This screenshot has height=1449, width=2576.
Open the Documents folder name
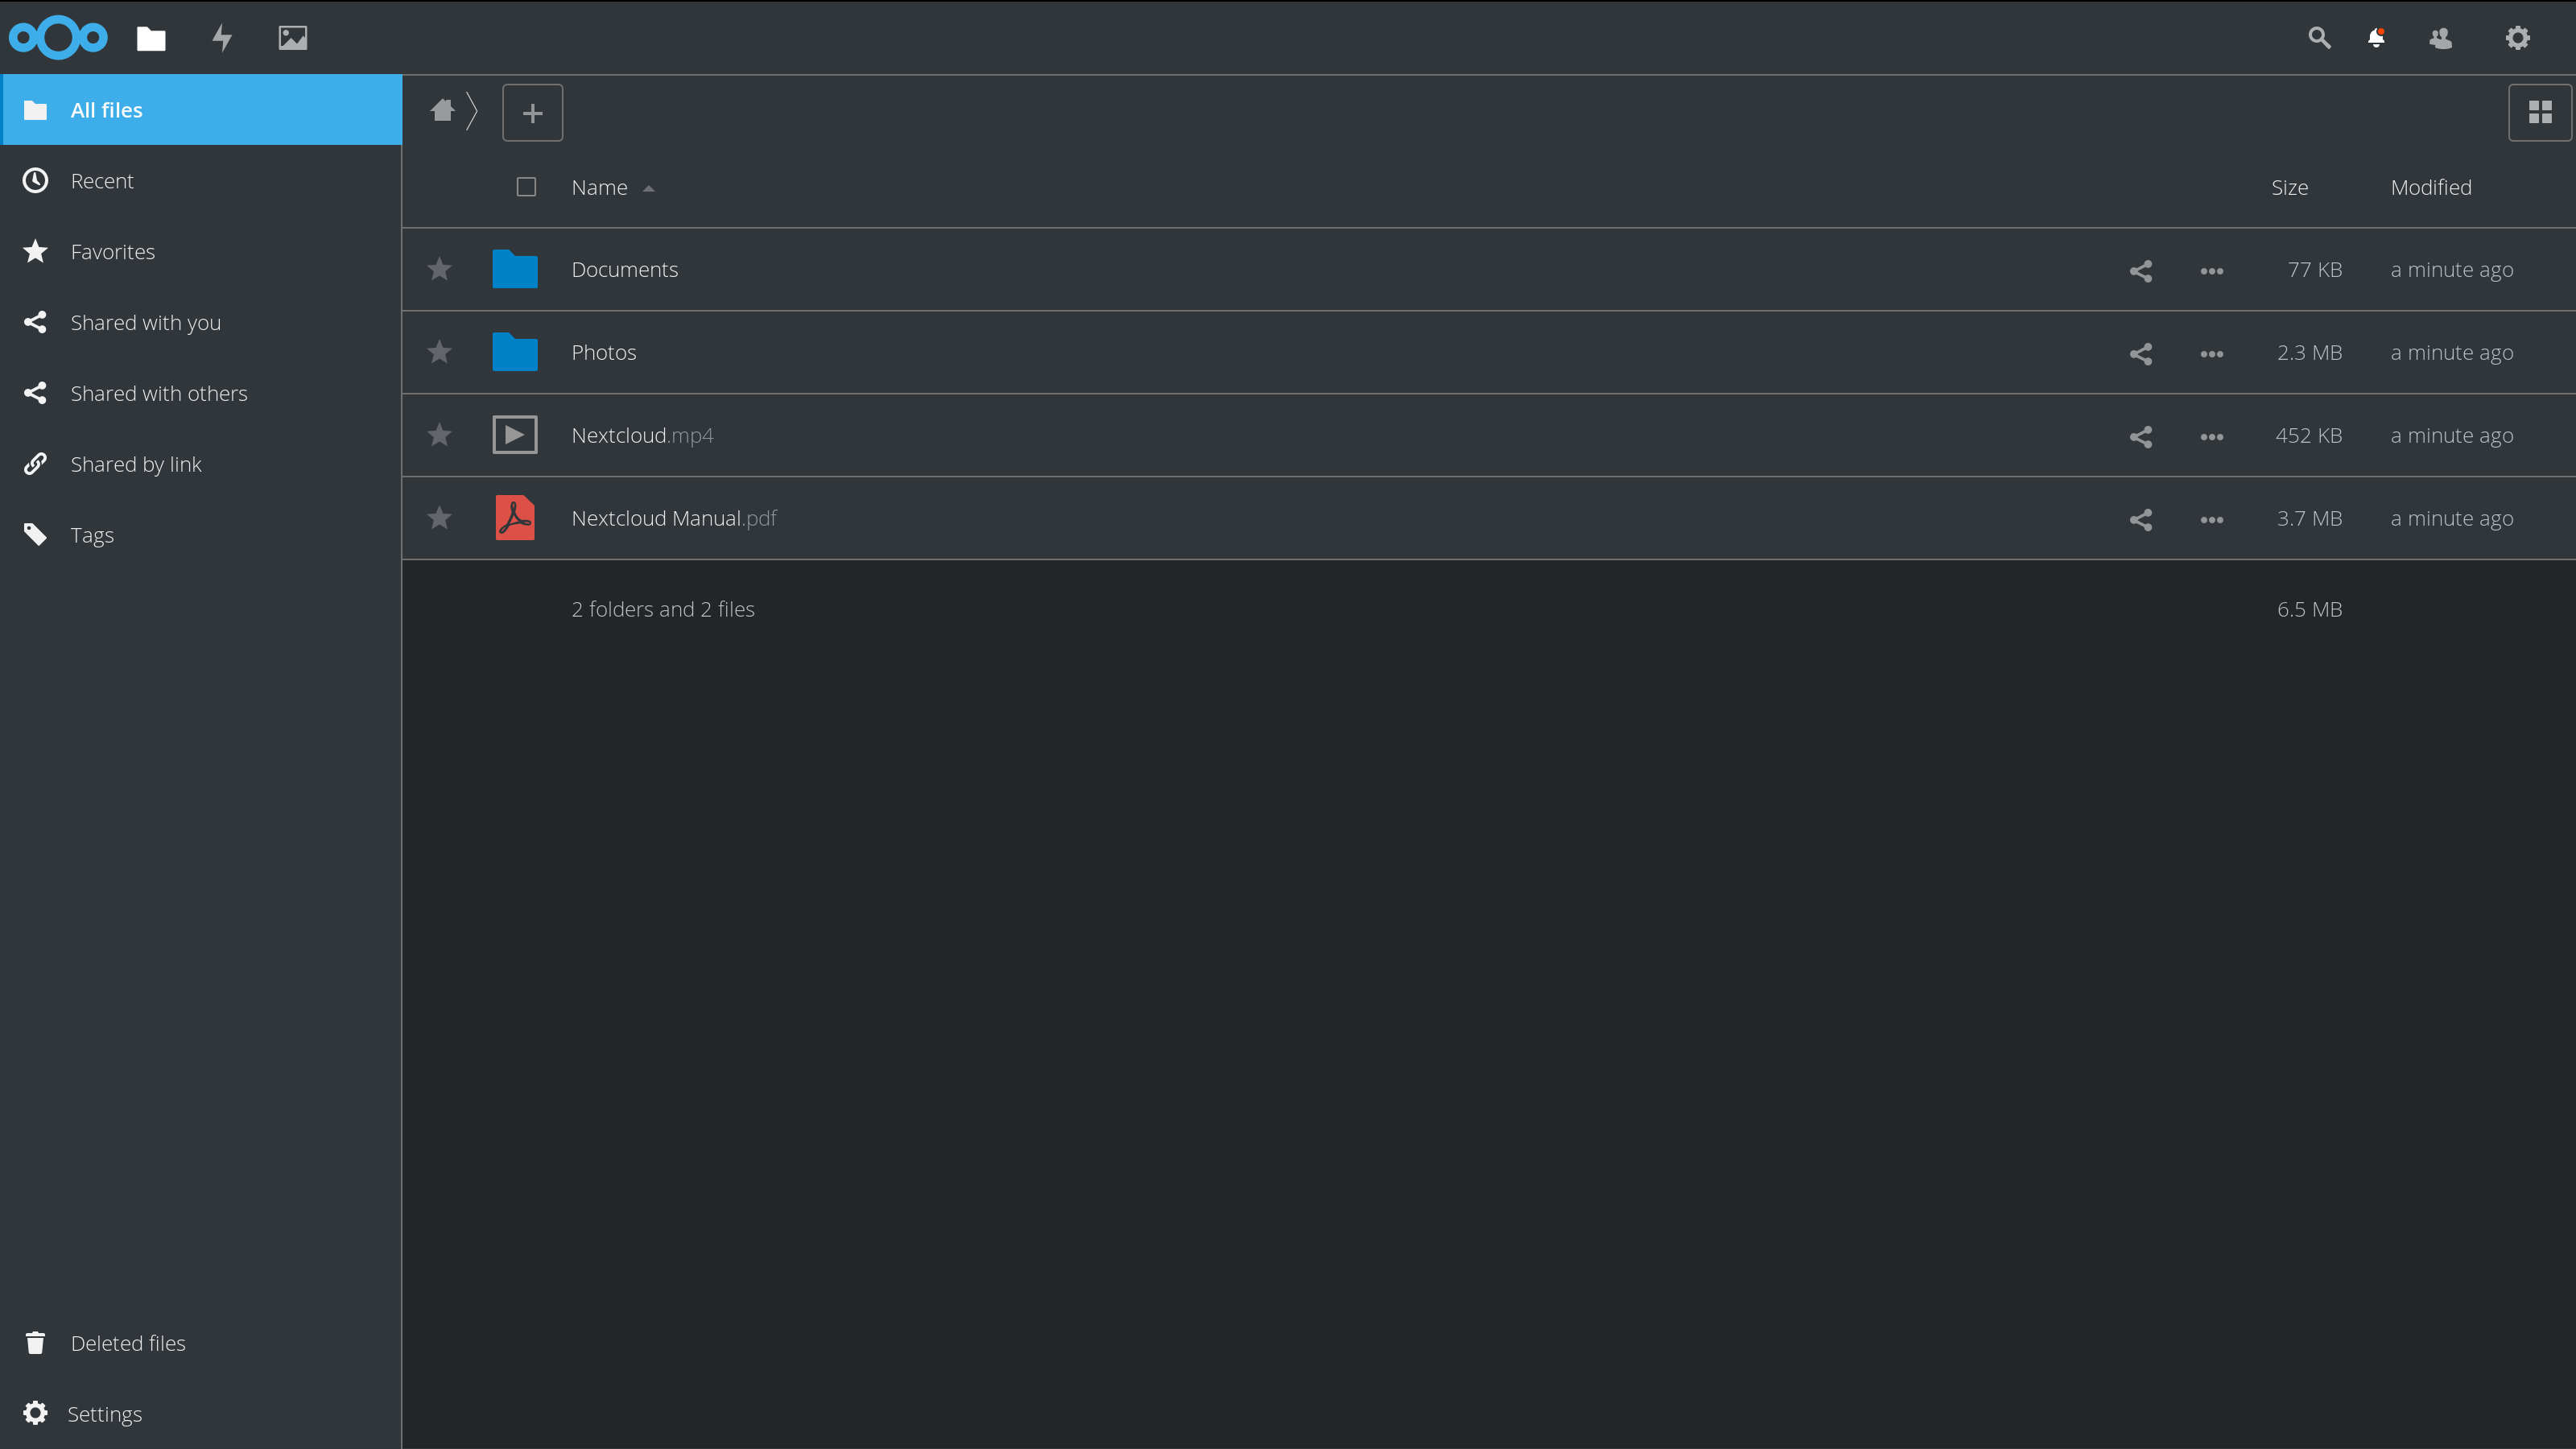click(x=625, y=269)
